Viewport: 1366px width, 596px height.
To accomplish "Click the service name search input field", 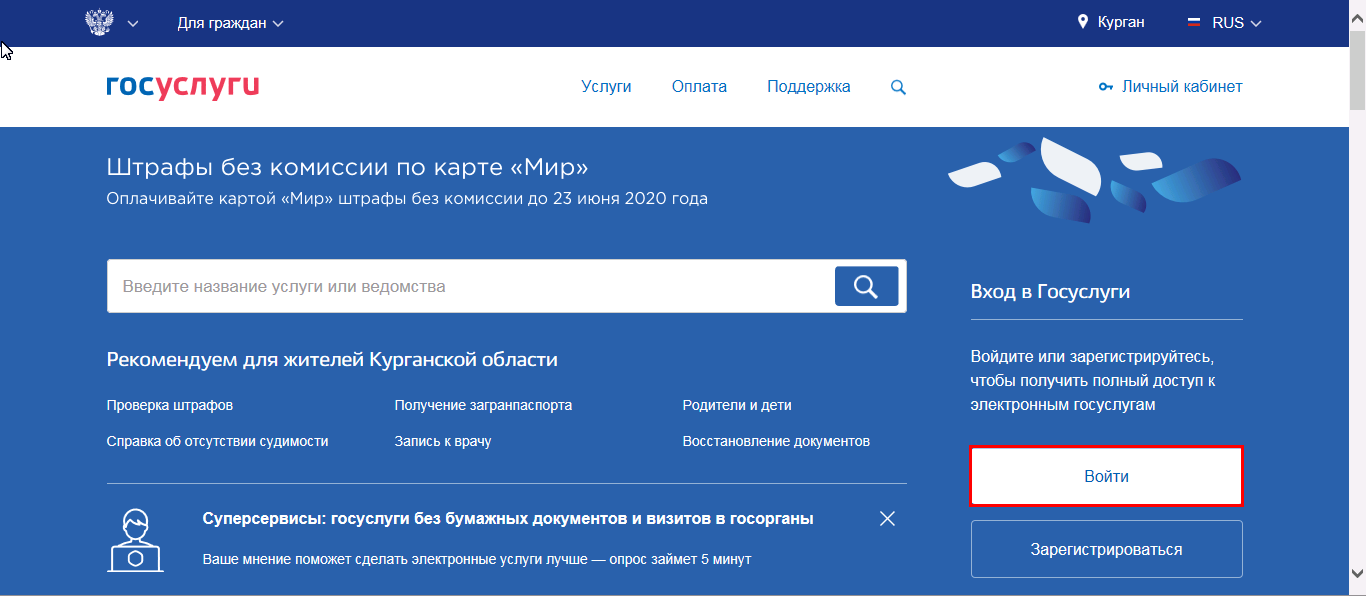I will [470, 286].
